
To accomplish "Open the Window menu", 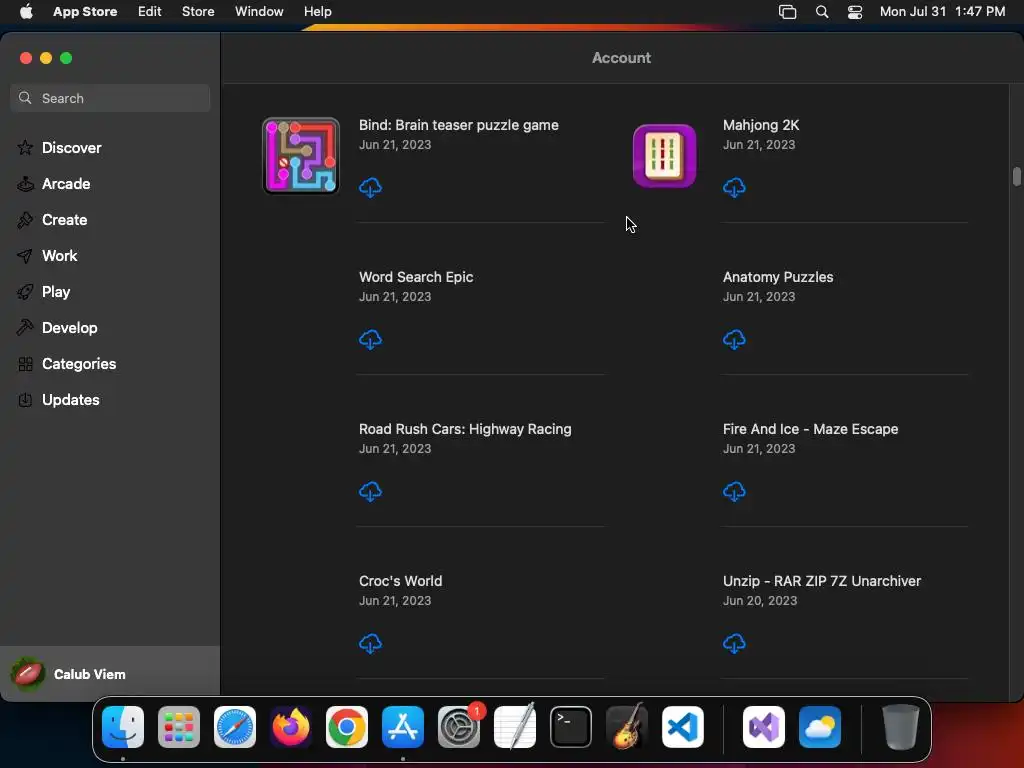I will pyautogui.click(x=259, y=11).
